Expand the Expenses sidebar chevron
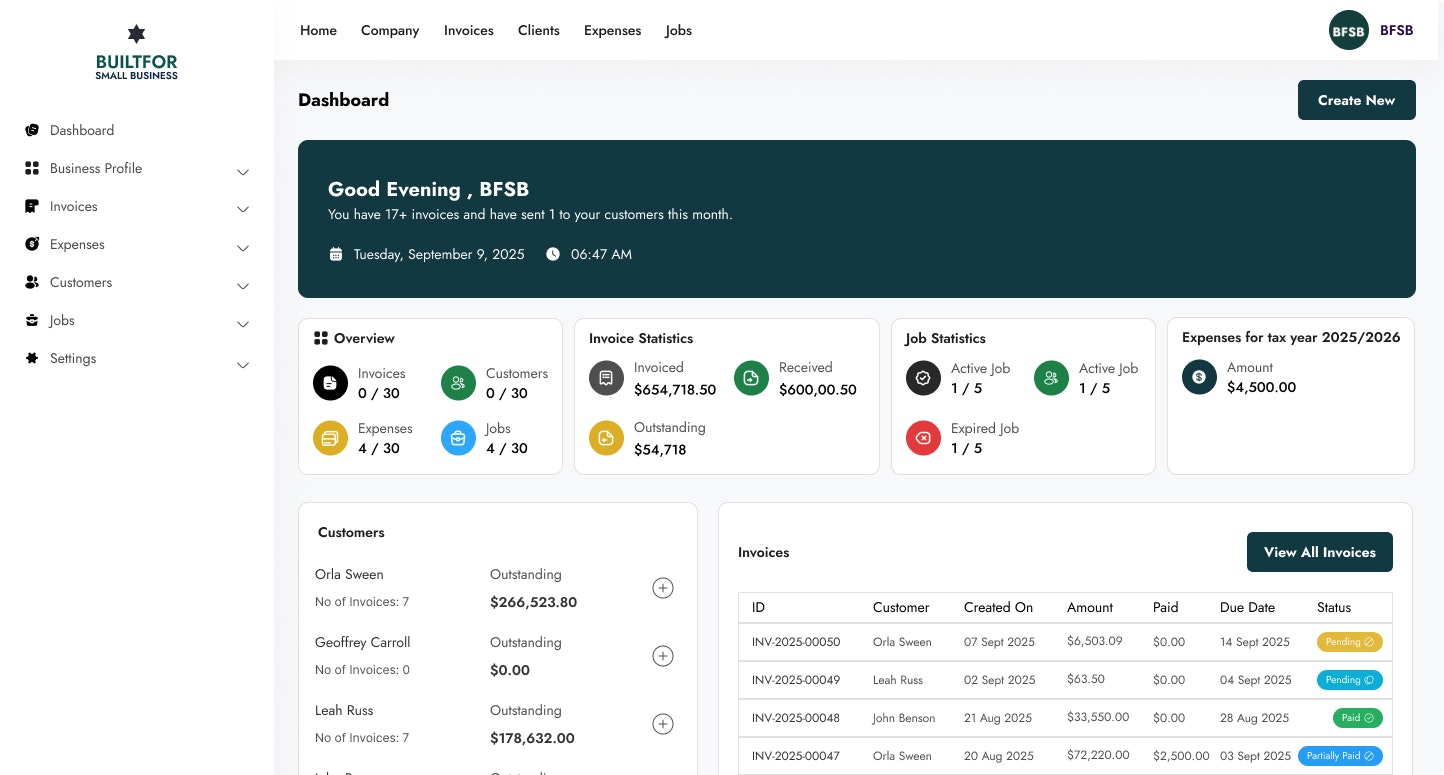The width and height of the screenshot is (1444, 775). tap(242, 248)
